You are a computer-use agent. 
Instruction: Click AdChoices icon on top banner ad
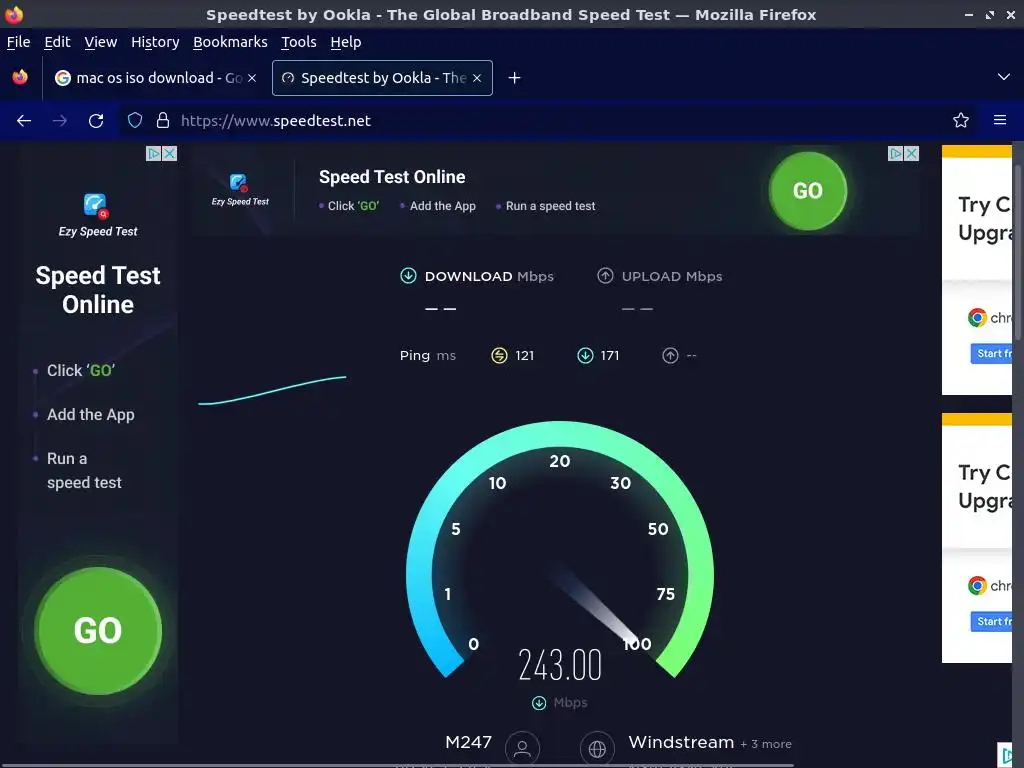click(x=896, y=153)
